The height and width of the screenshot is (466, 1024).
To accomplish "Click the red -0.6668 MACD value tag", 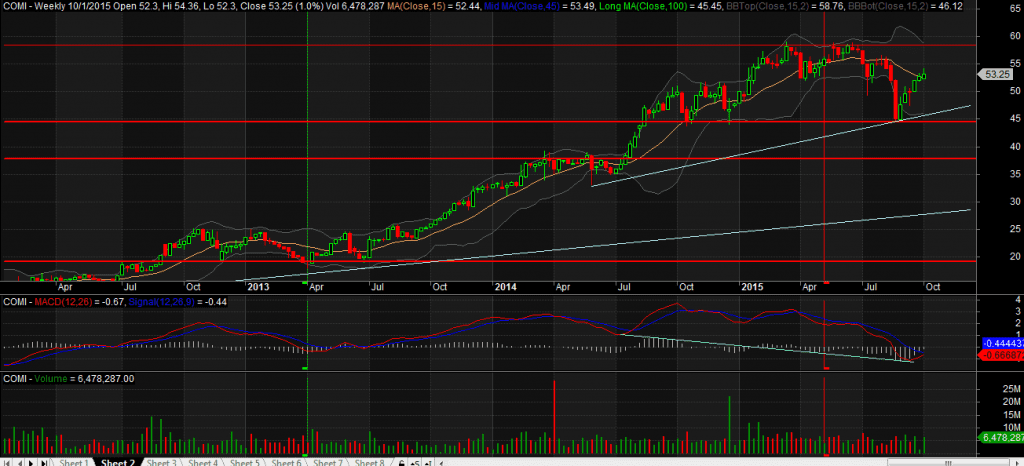I will click(x=1002, y=354).
